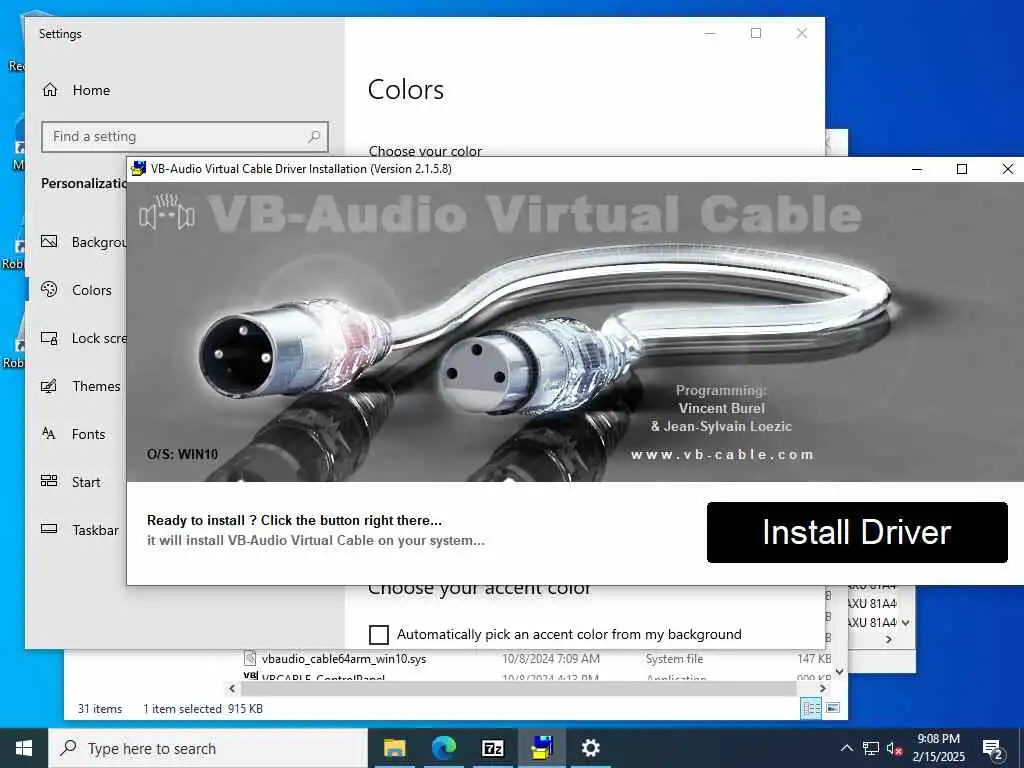Click Explorer horizontal scrollbar left arrow

point(232,688)
